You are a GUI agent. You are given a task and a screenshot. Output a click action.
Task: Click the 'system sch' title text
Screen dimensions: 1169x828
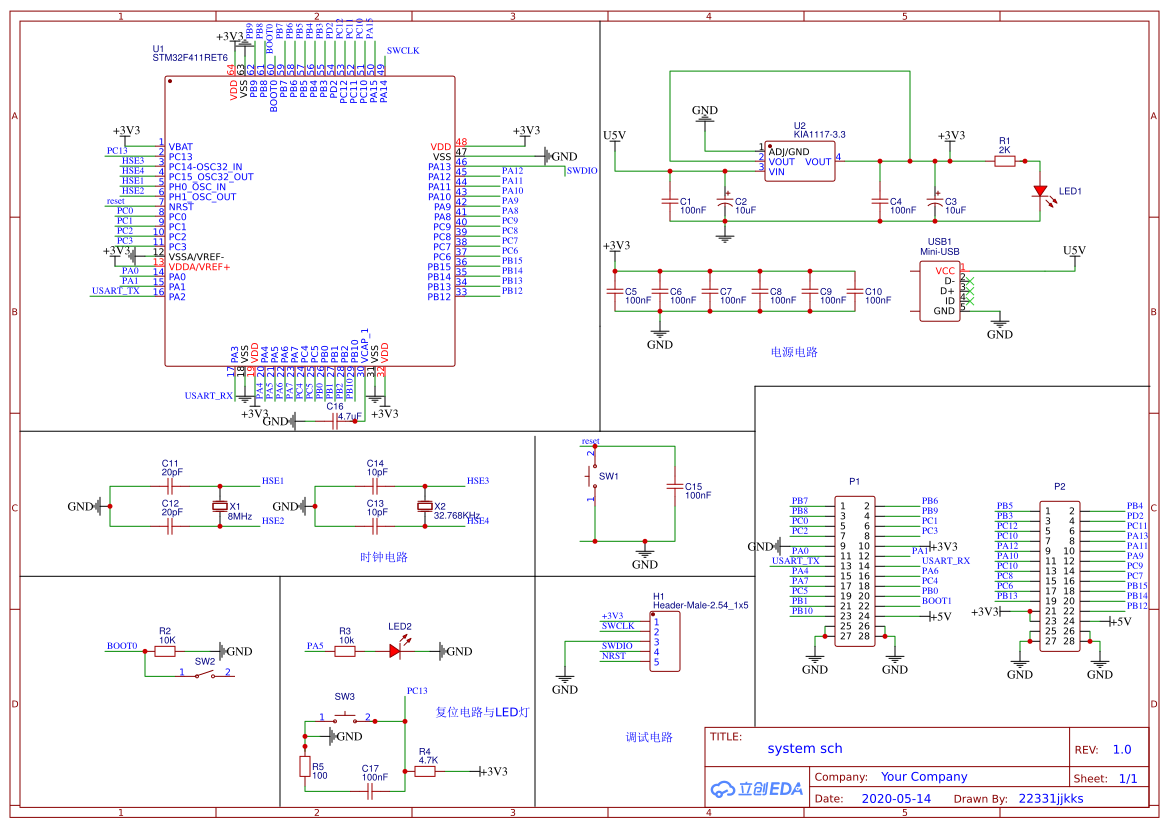coord(804,748)
